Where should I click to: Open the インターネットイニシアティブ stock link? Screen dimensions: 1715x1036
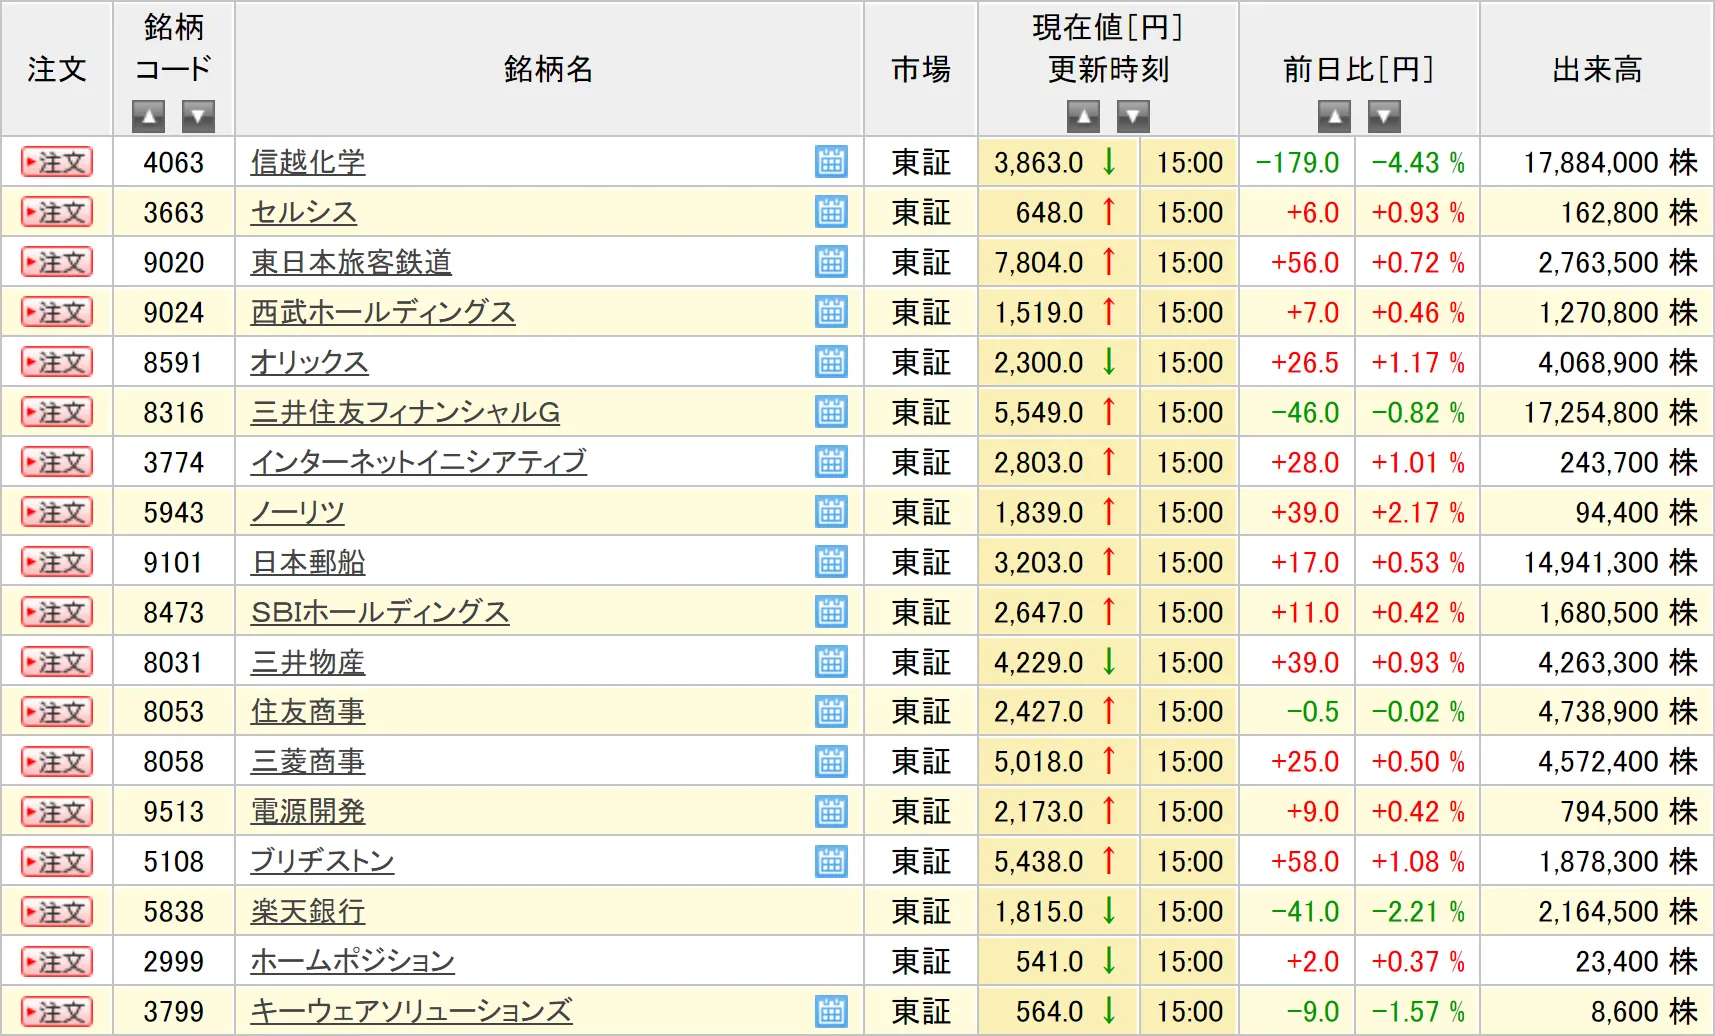(418, 462)
